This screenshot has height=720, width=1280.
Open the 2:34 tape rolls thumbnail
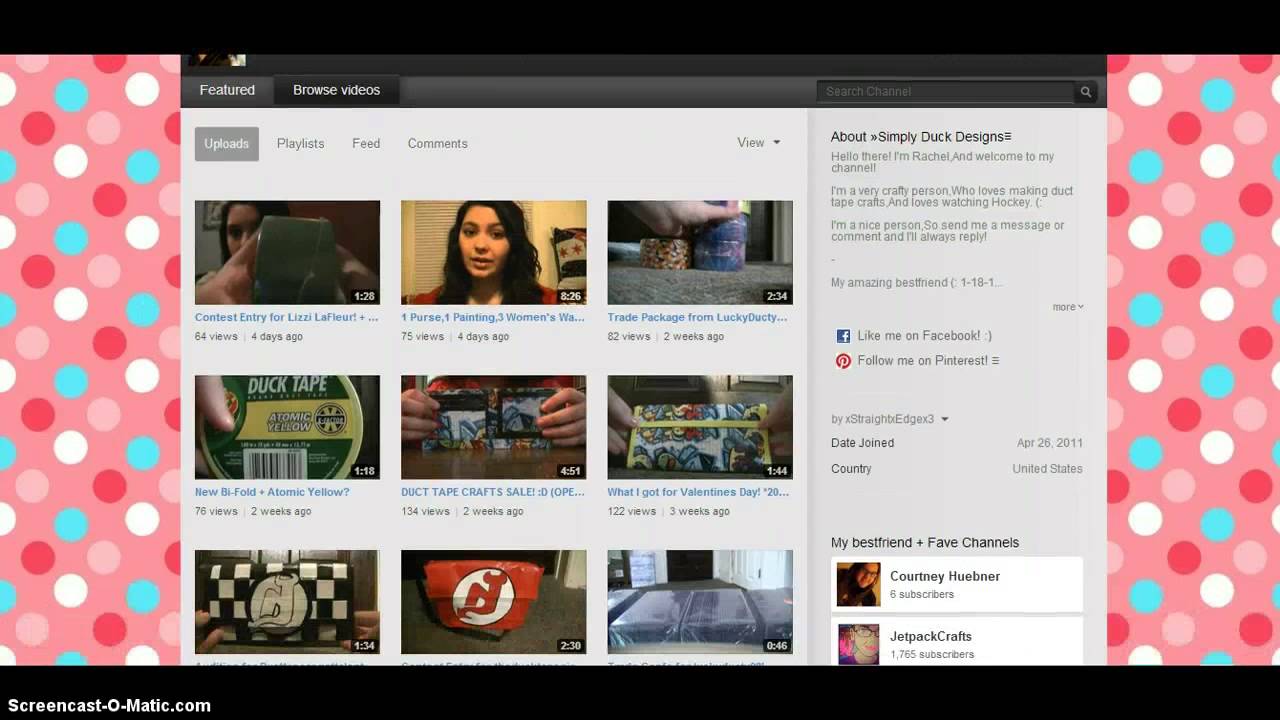point(700,252)
